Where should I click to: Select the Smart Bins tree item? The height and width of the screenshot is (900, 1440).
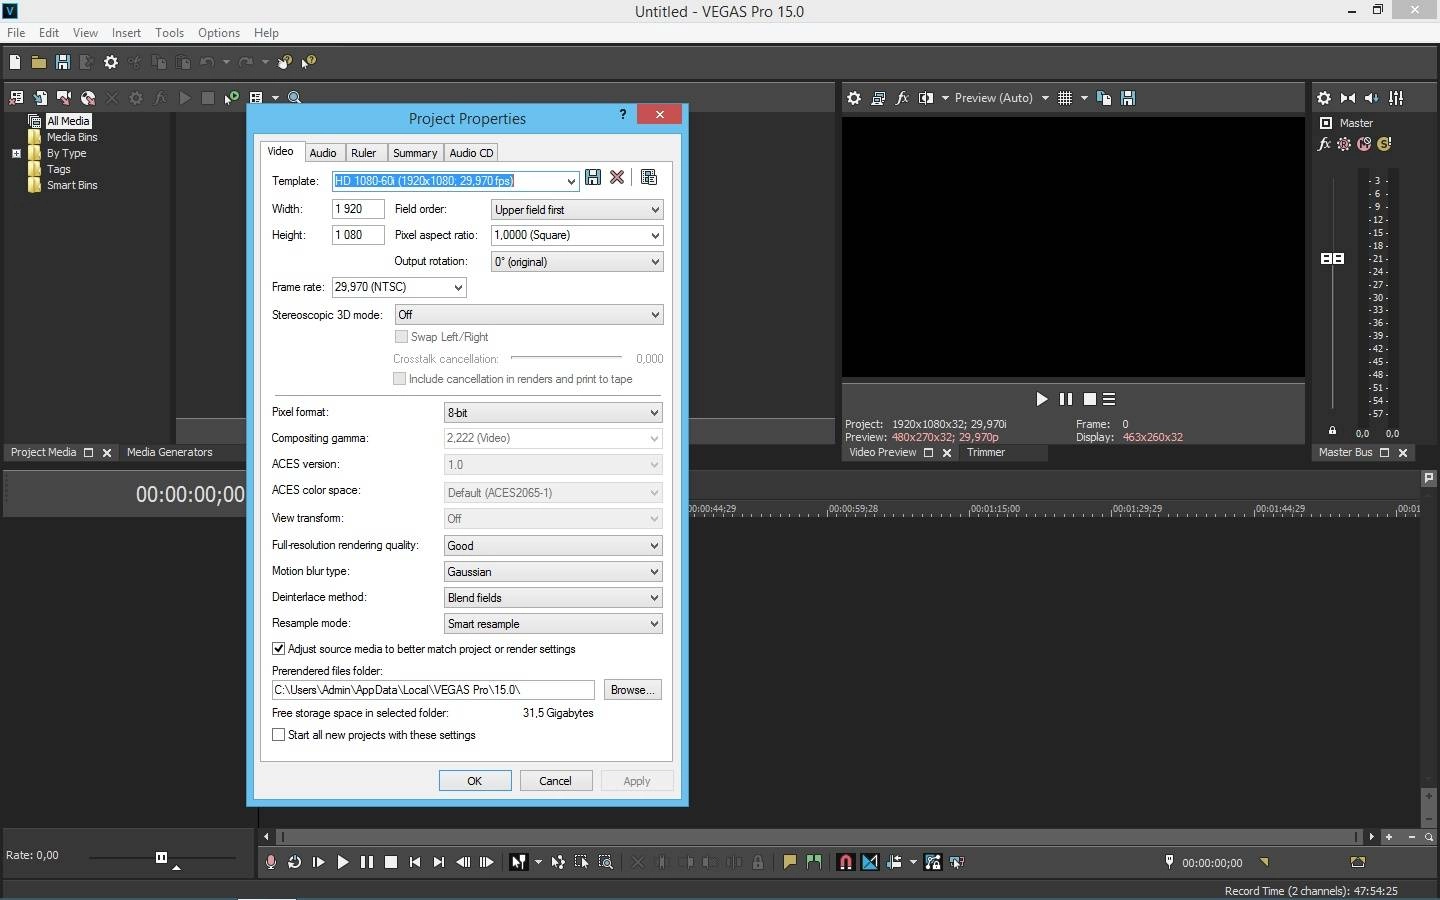72,185
